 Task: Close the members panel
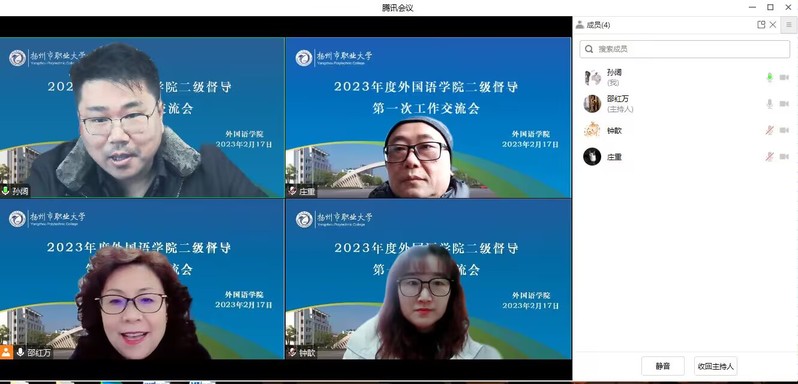(773, 24)
